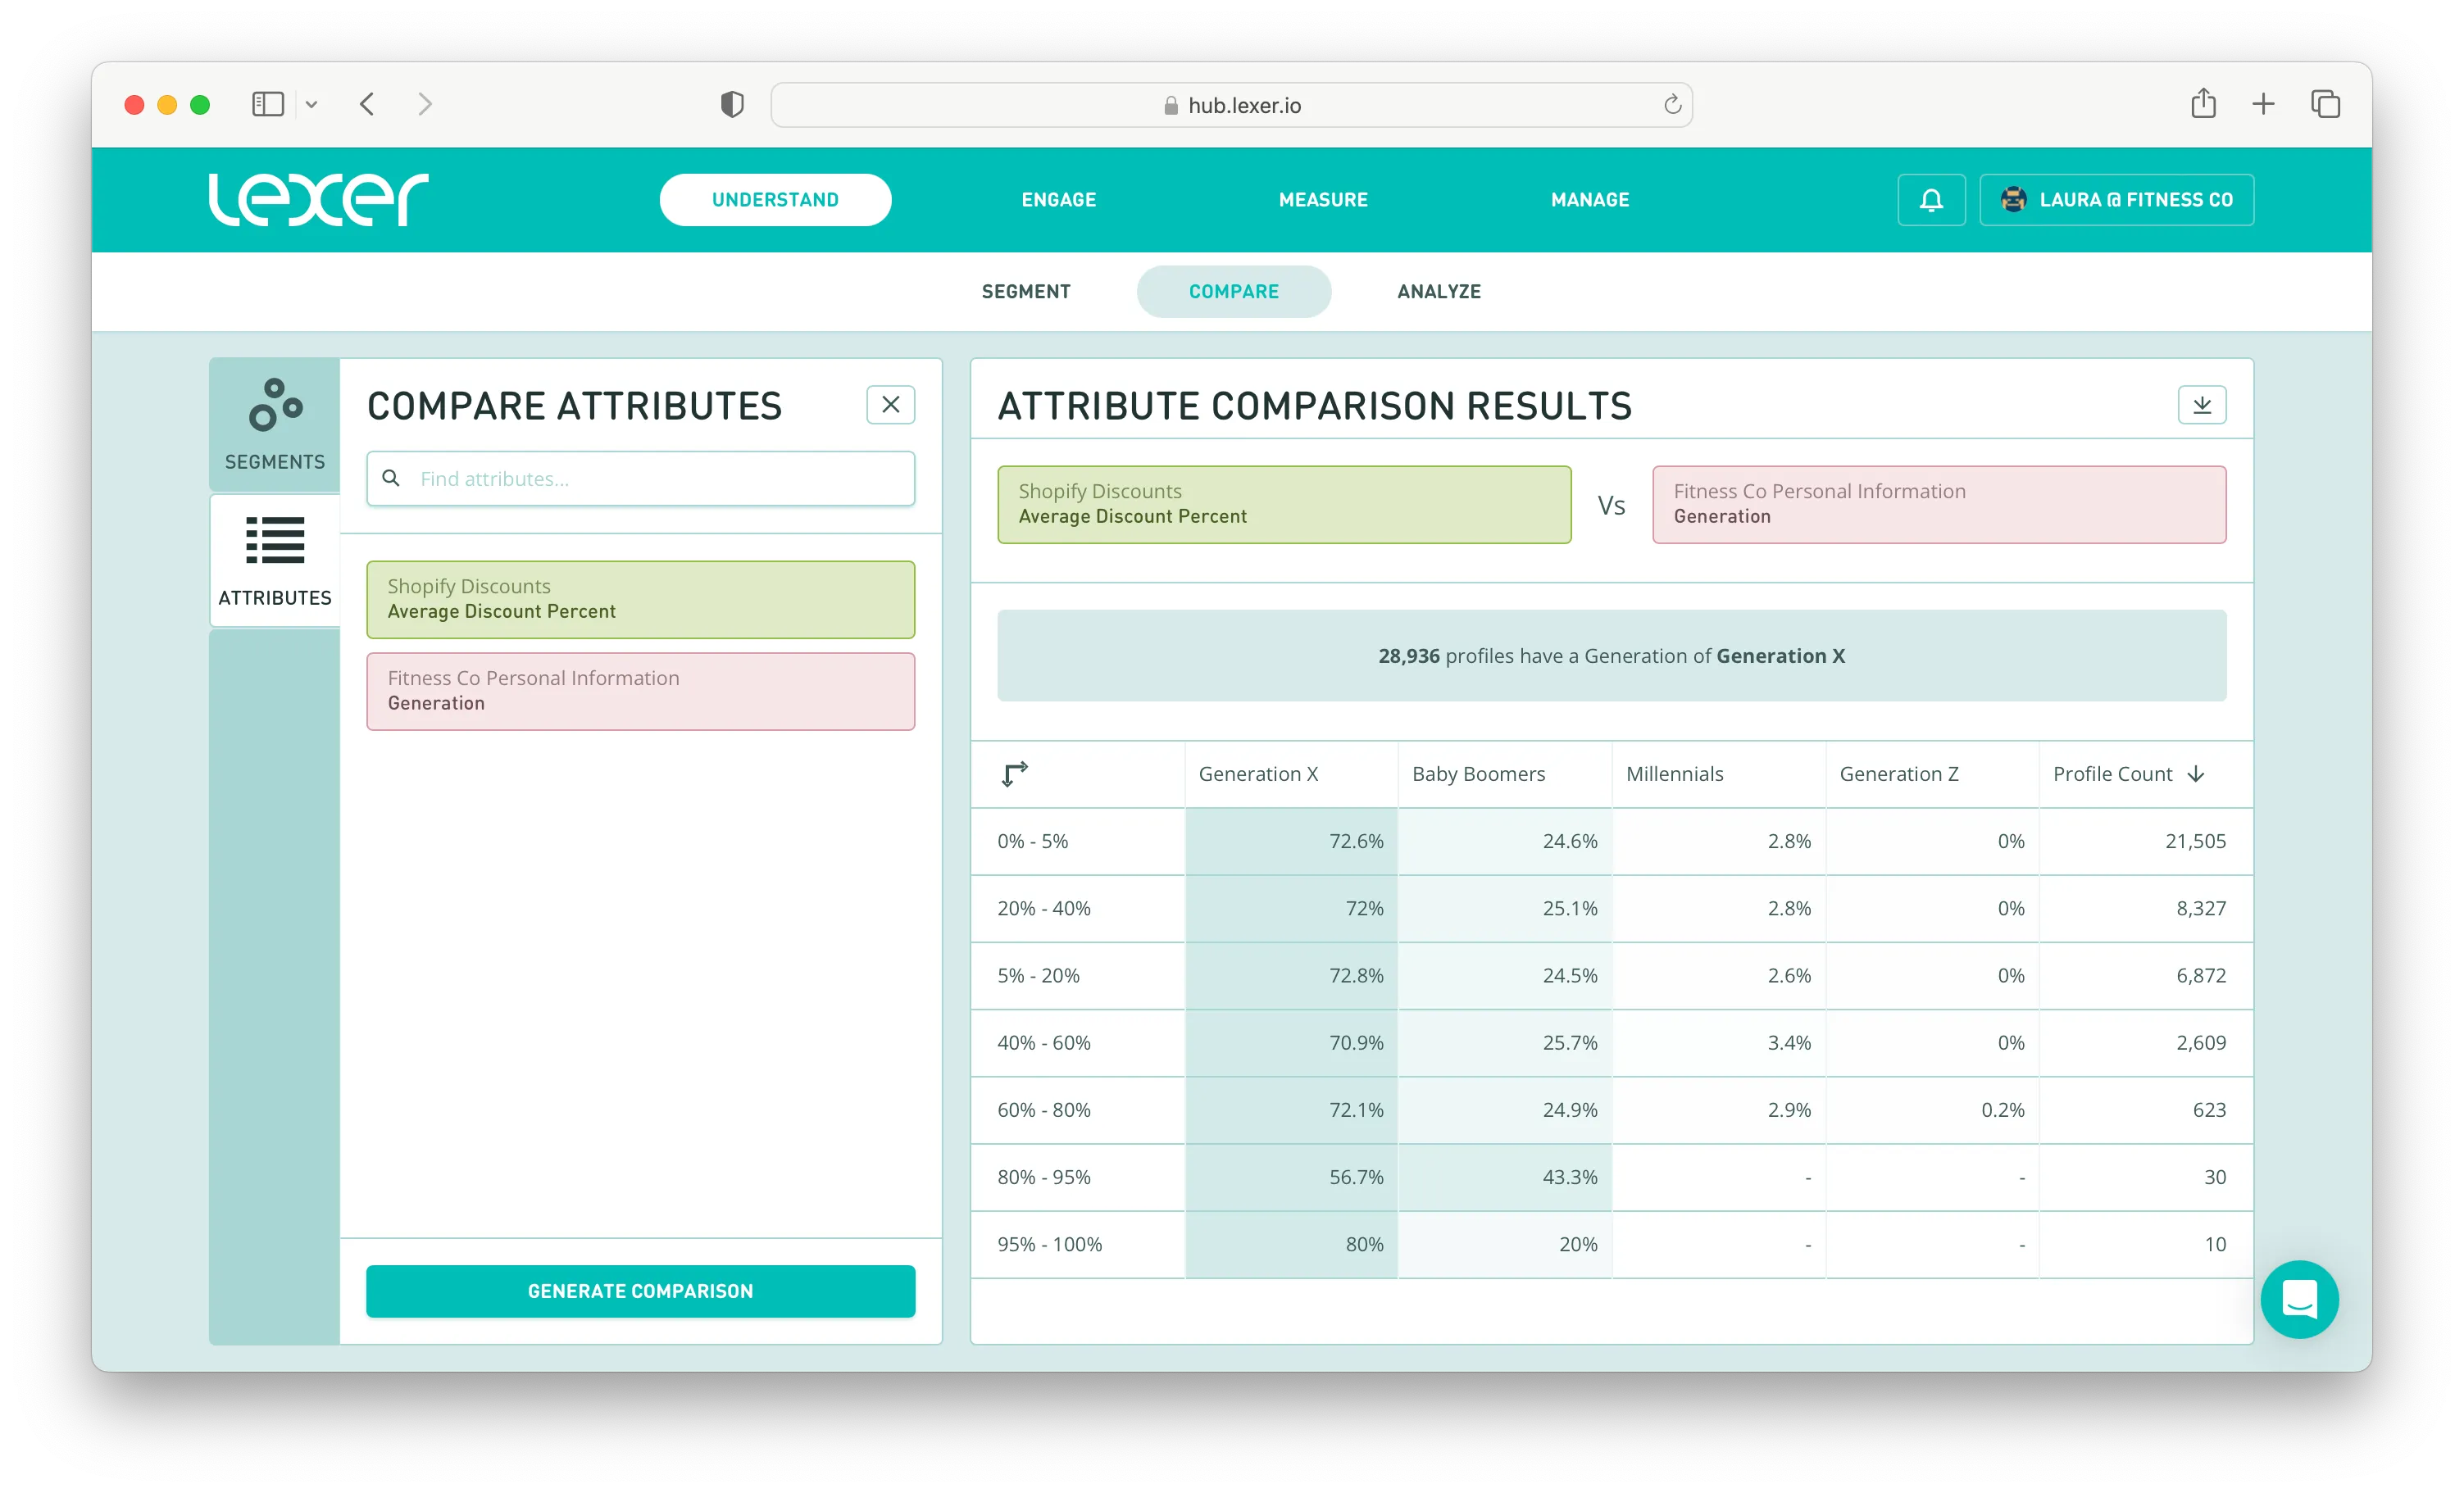This screenshot has height=1493, width=2464.
Task: Expand the sidebar options chevron in Safari
Action: click(312, 104)
